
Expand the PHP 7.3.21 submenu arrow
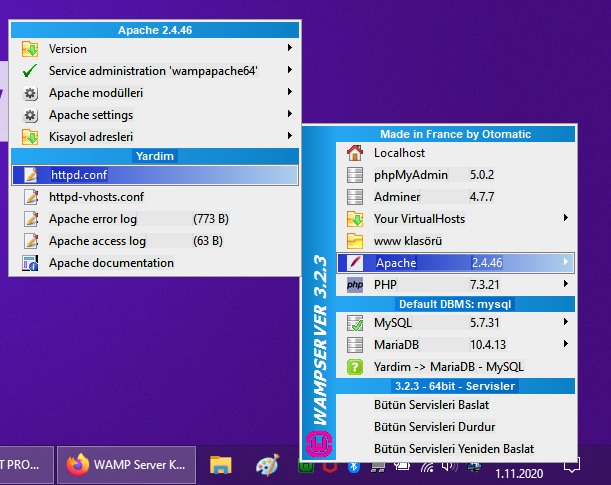(565, 284)
